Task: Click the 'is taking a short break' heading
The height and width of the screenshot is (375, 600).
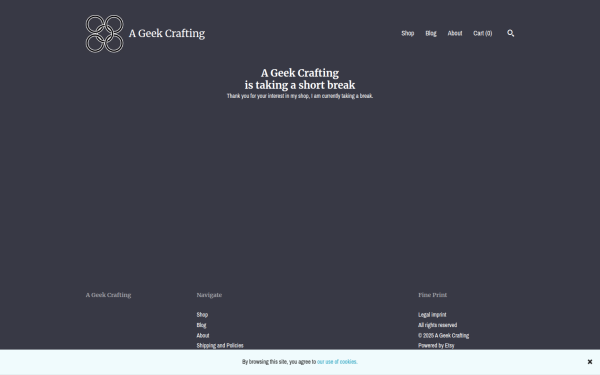Action: click(300, 85)
